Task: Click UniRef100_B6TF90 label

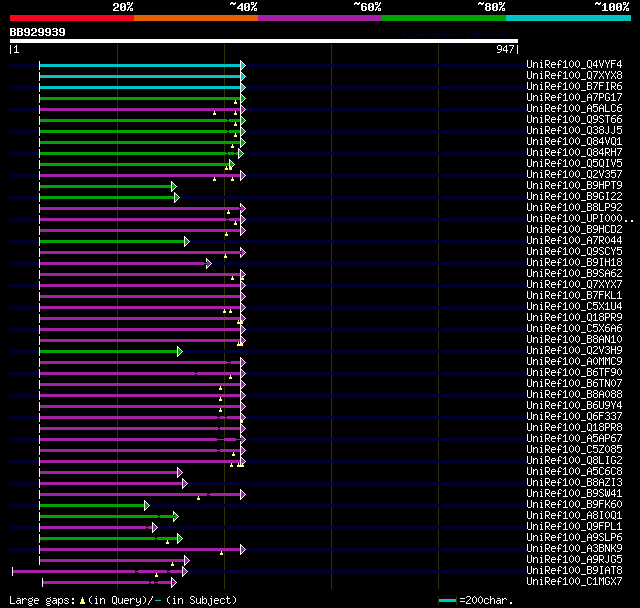Action: point(574,373)
